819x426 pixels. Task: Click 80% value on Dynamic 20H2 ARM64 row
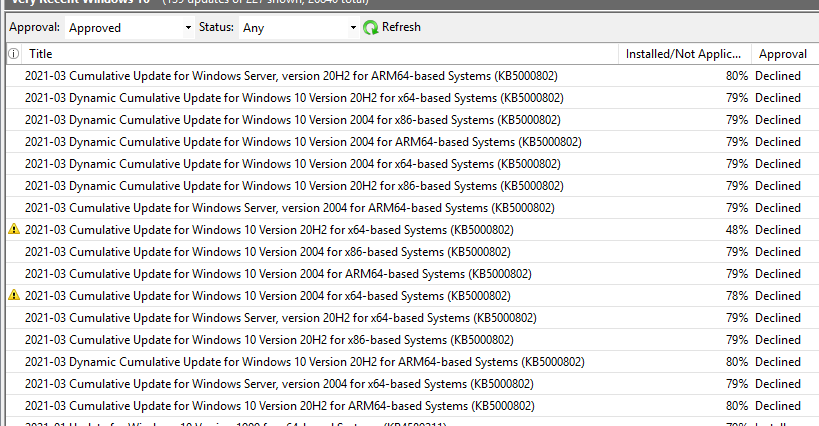pyautogui.click(x=736, y=361)
